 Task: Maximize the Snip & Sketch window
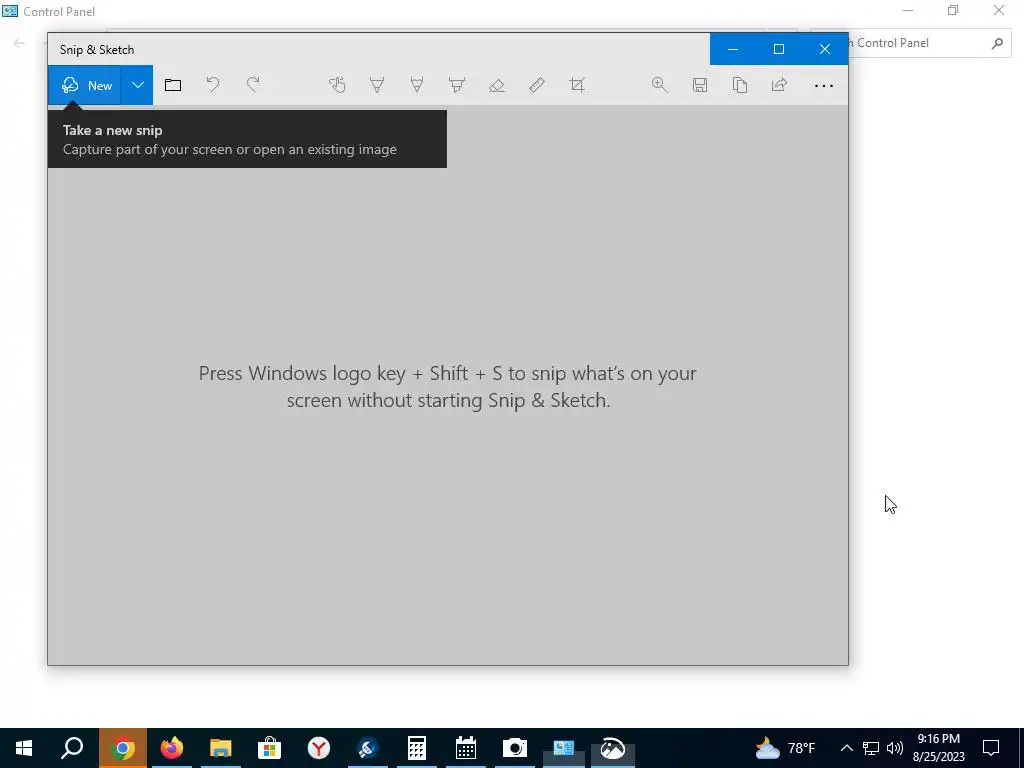coord(779,49)
